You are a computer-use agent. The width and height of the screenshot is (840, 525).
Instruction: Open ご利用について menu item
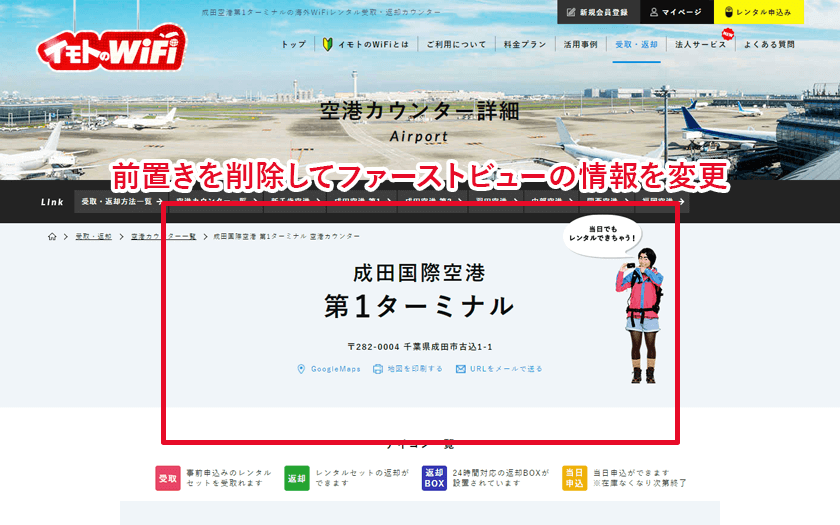(456, 44)
